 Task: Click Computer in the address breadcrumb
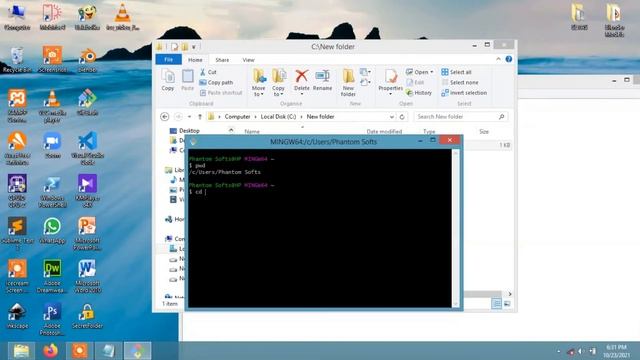pos(237,117)
